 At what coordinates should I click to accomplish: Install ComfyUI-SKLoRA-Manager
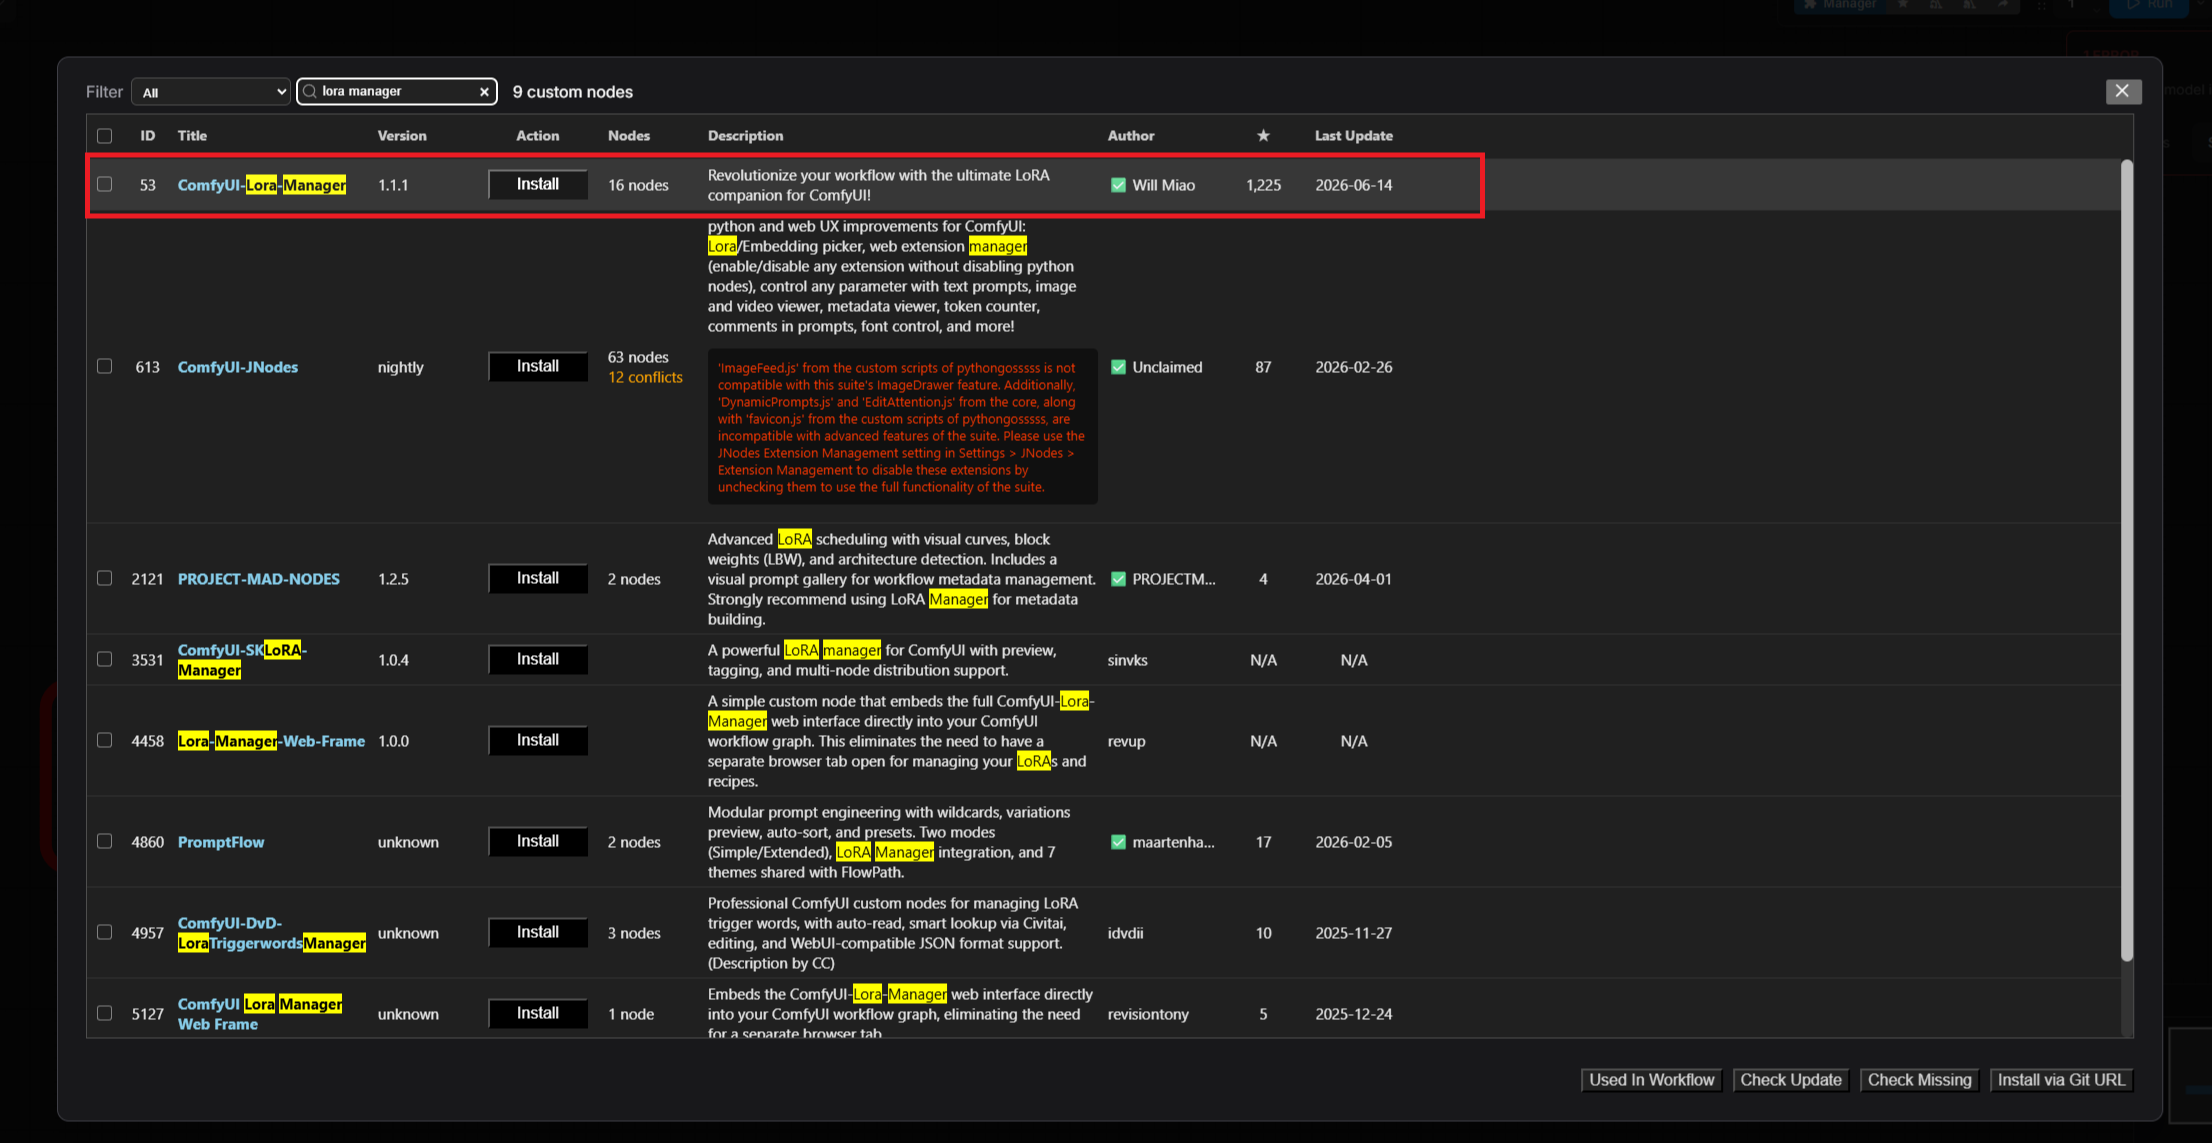538,659
